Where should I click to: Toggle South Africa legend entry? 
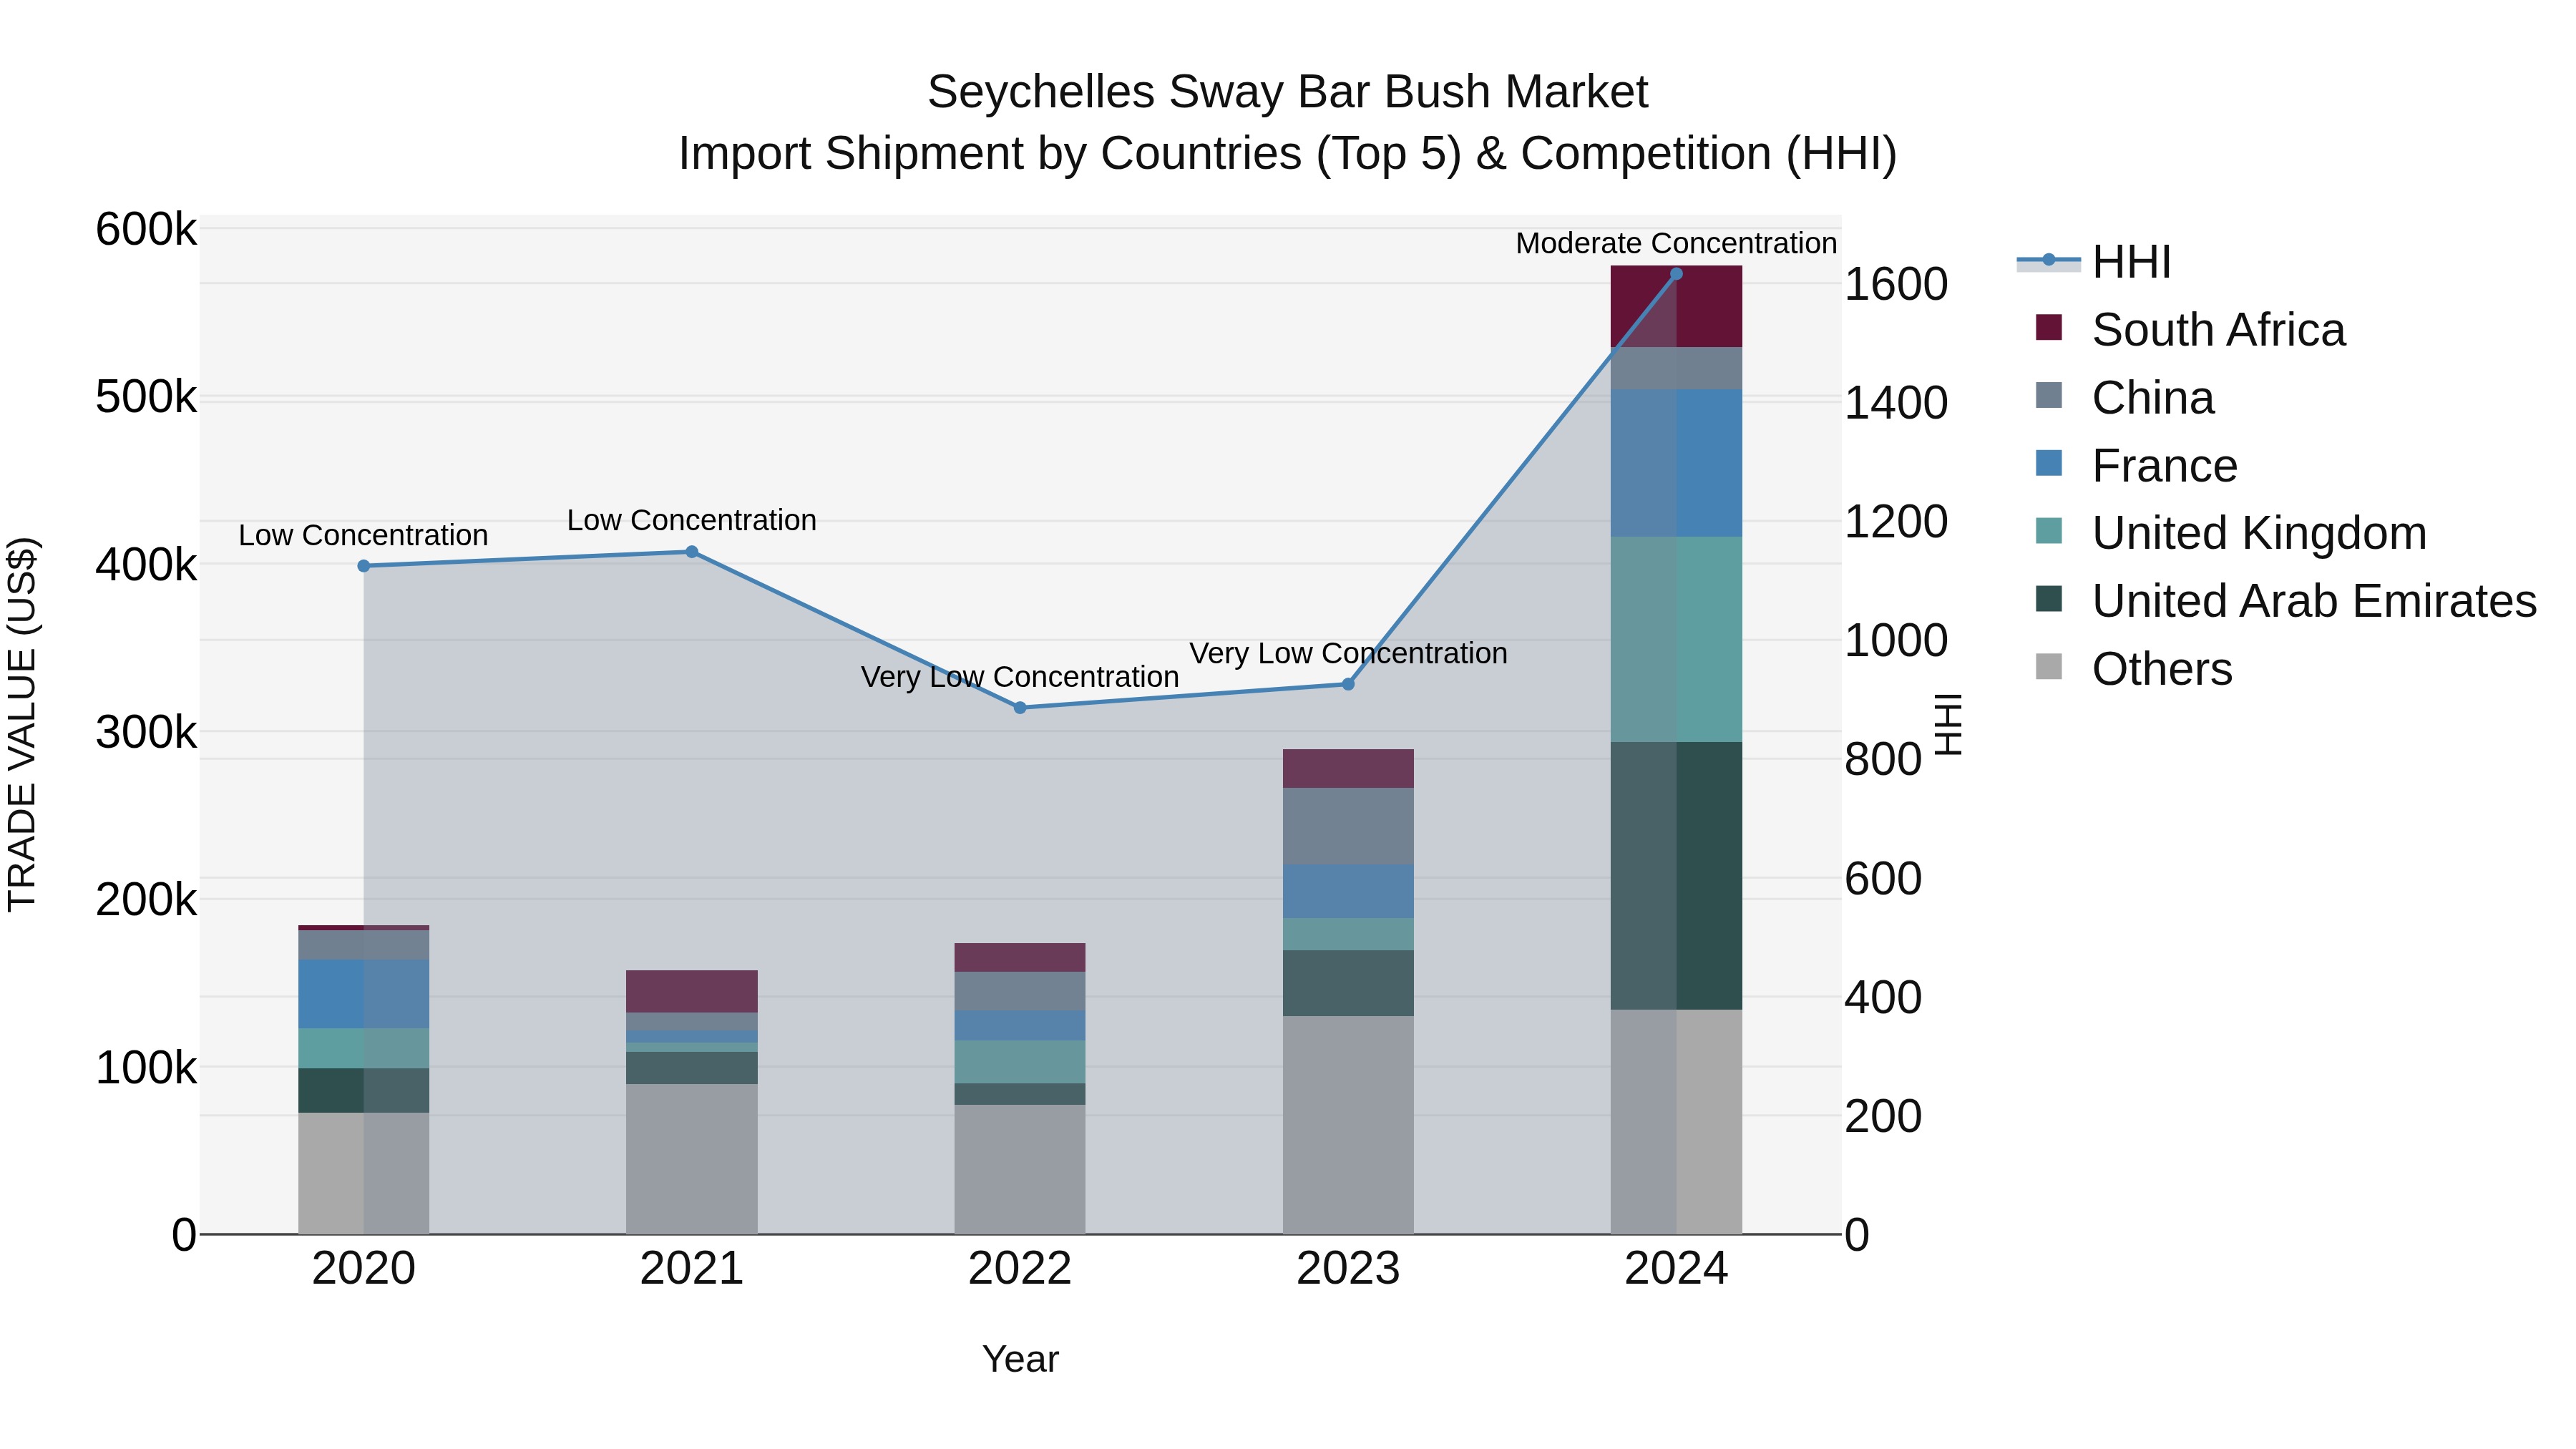(2190, 330)
